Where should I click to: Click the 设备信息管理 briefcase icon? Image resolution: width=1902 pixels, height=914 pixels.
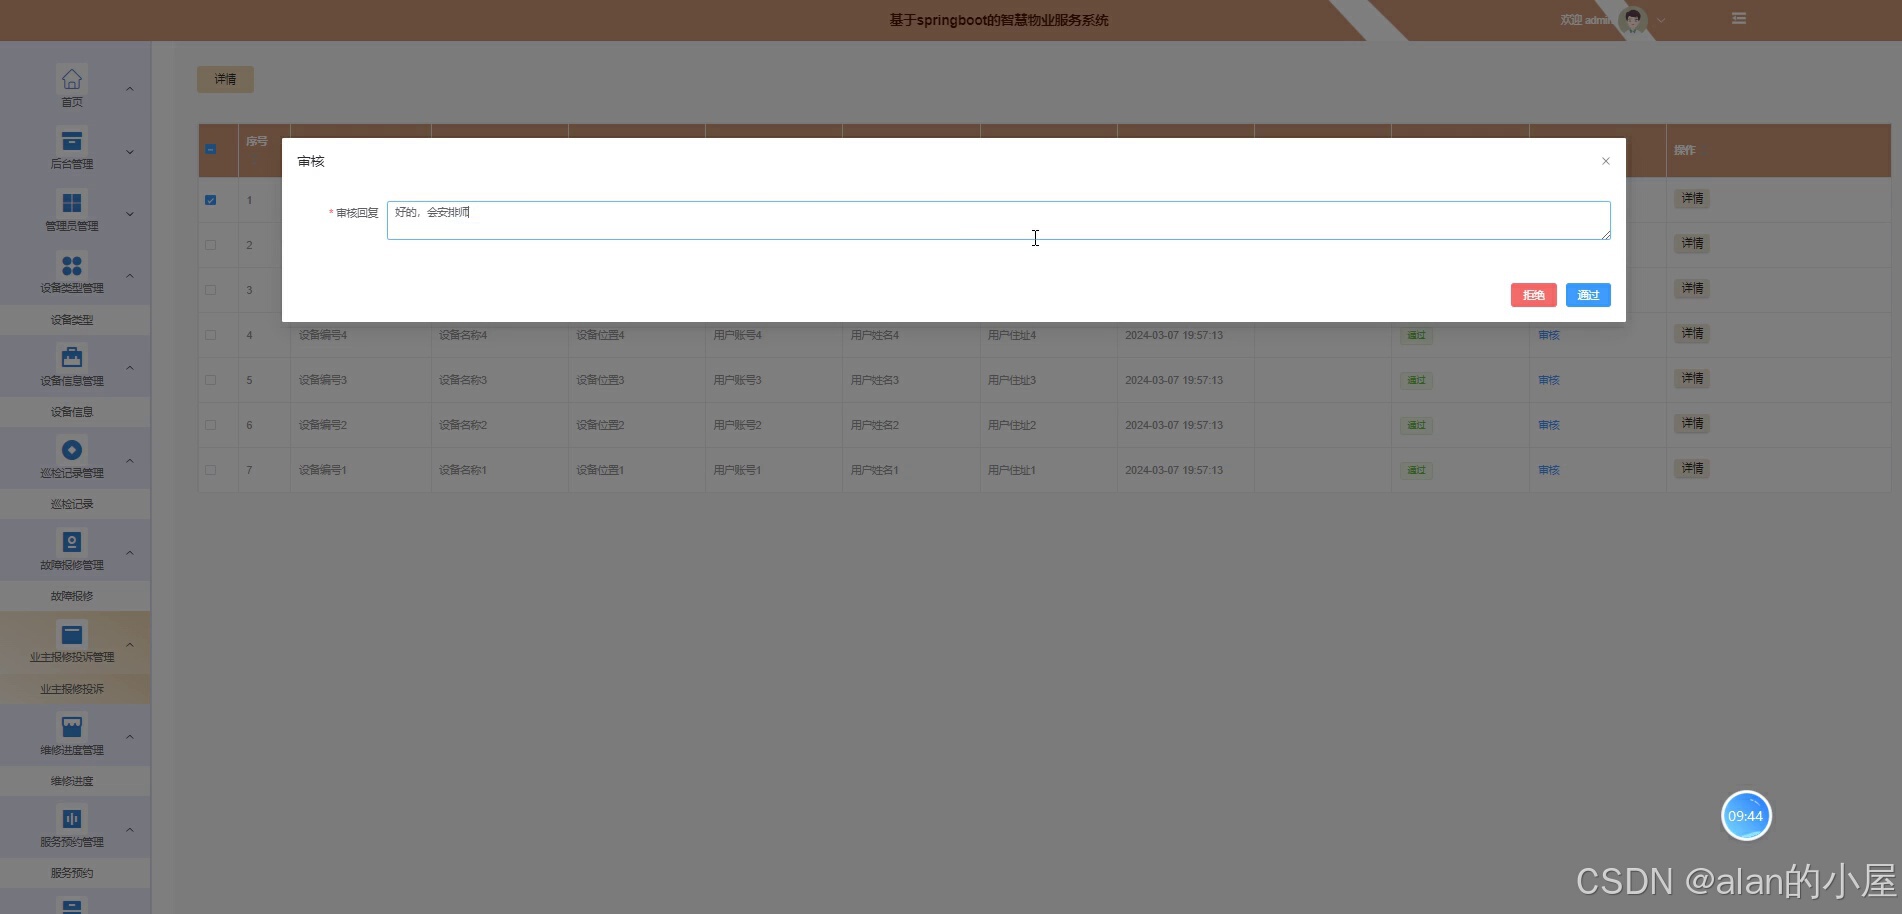[x=72, y=357]
